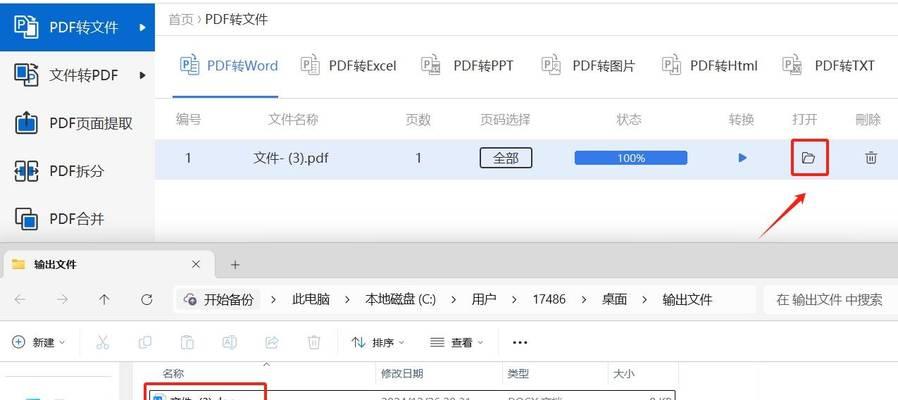Go to 首页 in the breadcrumb
Image resolution: width=898 pixels, height=400 pixels.
(180, 20)
